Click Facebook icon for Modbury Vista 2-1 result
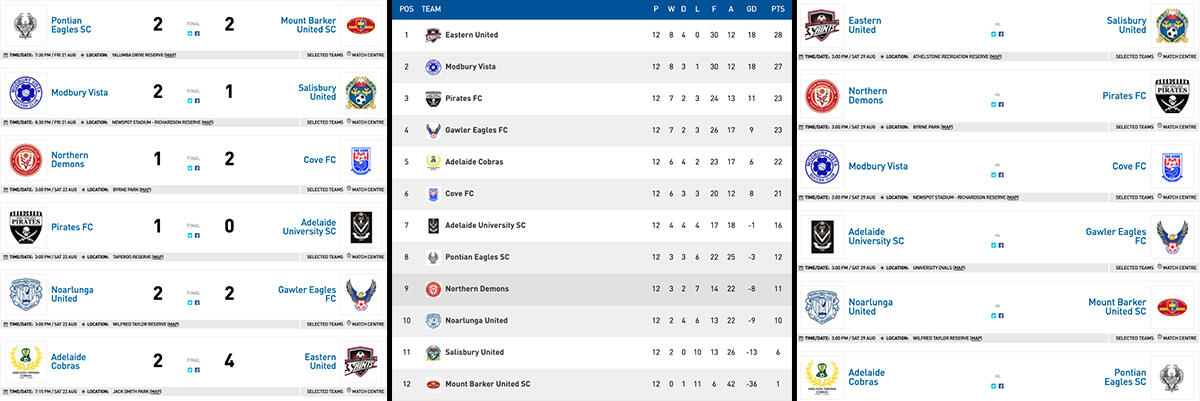 tap(197, 100)
